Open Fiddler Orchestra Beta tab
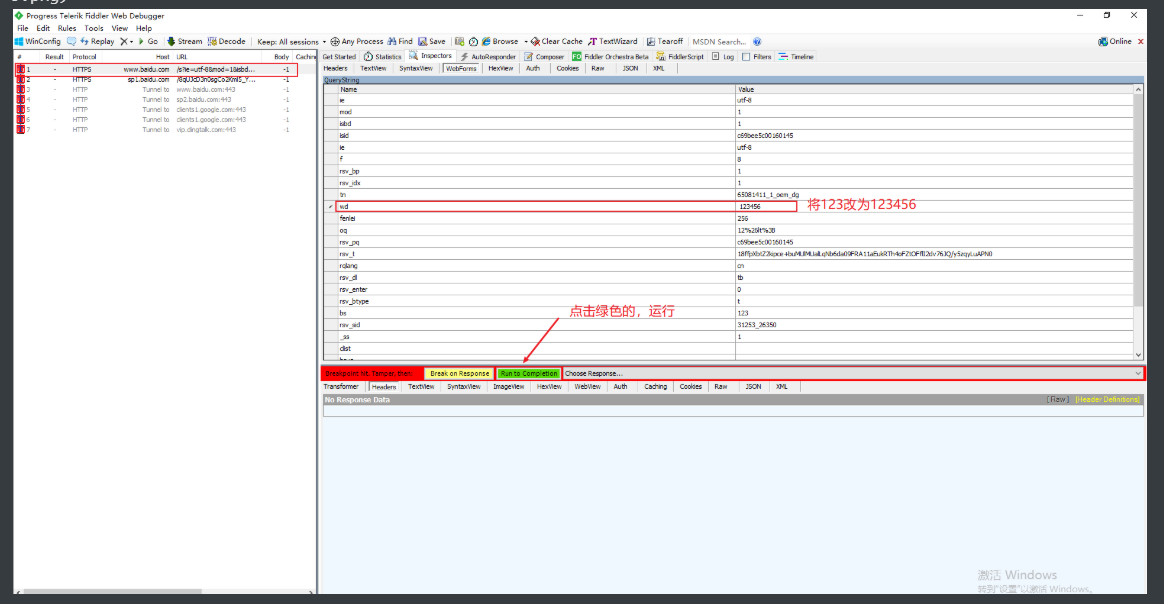The width and height of the screenshot is (1164, 604). 610,56
